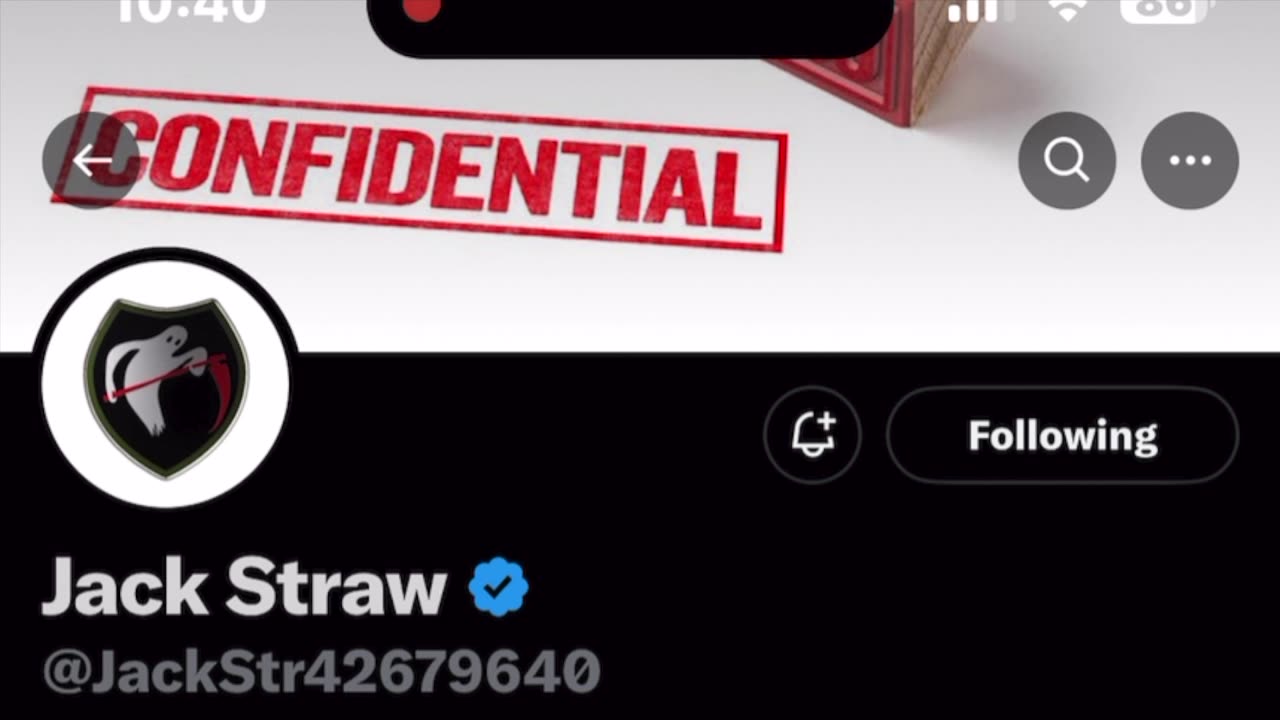Tap the clock time in the status bar
Screen dimensions: 1280x720
point(190,10)
